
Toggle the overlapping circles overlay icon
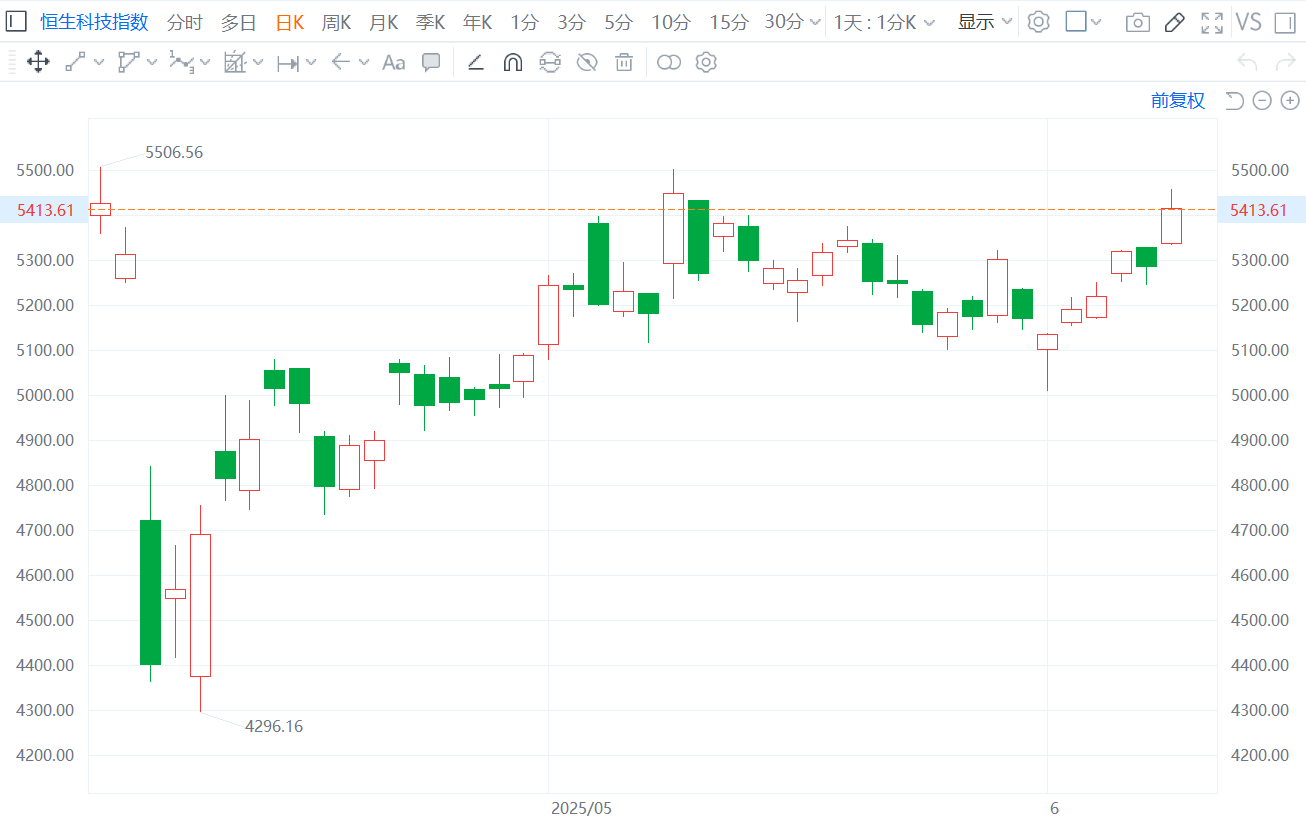pyautogui.click(x=669, y=62)
